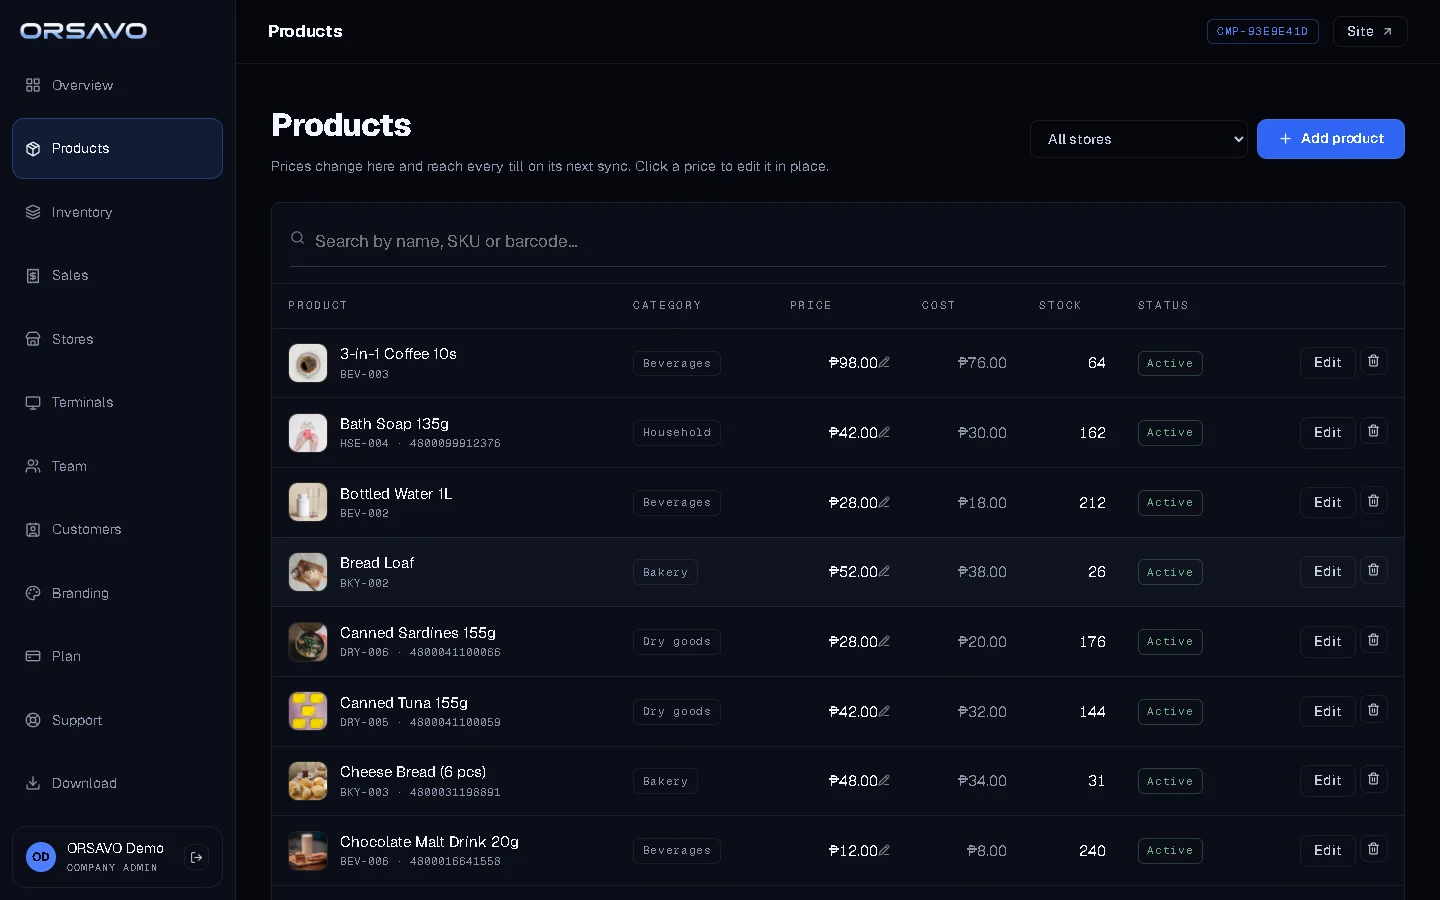Click trash icon for Cheese Bread (6 pcs)
Screen dimensions: 1440x900
[x=1373, y=779]
